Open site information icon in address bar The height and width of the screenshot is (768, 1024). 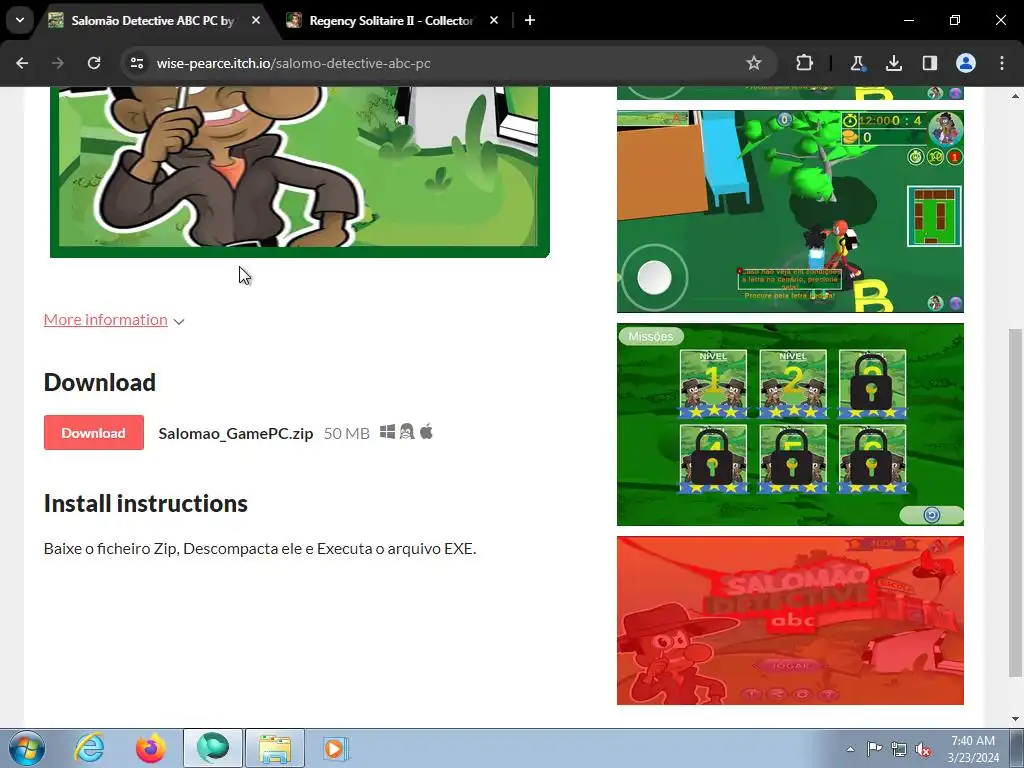click(137, 63)
